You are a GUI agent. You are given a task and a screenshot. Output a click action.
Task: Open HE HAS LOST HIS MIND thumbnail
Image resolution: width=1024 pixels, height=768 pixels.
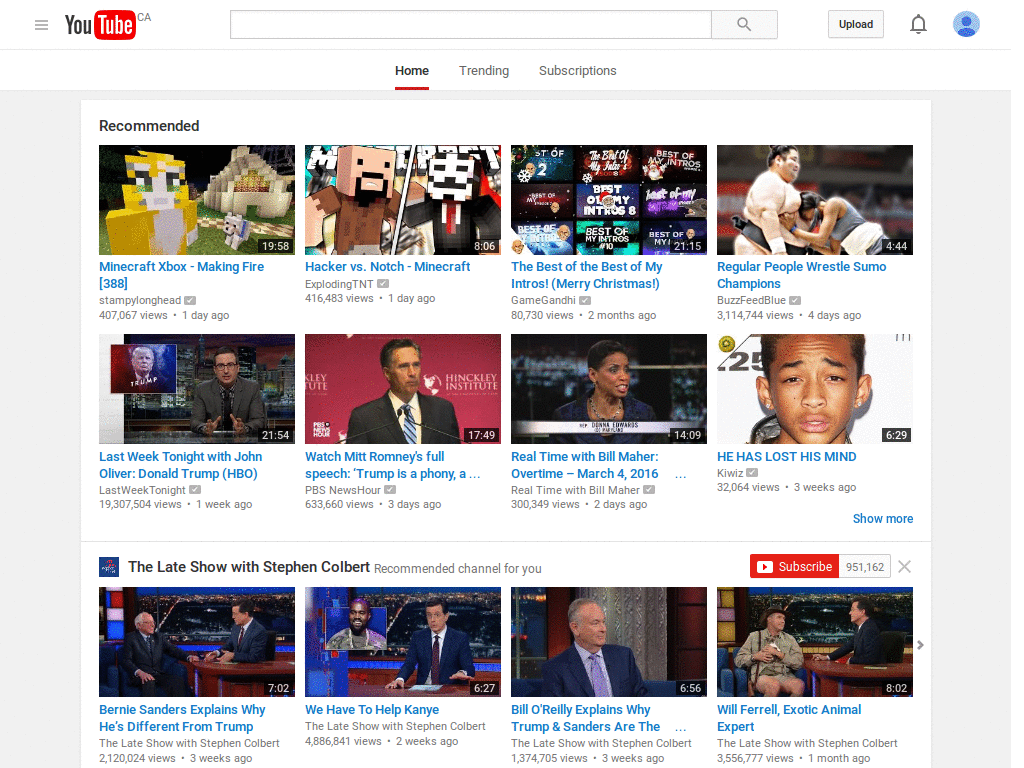click(815, 389)
